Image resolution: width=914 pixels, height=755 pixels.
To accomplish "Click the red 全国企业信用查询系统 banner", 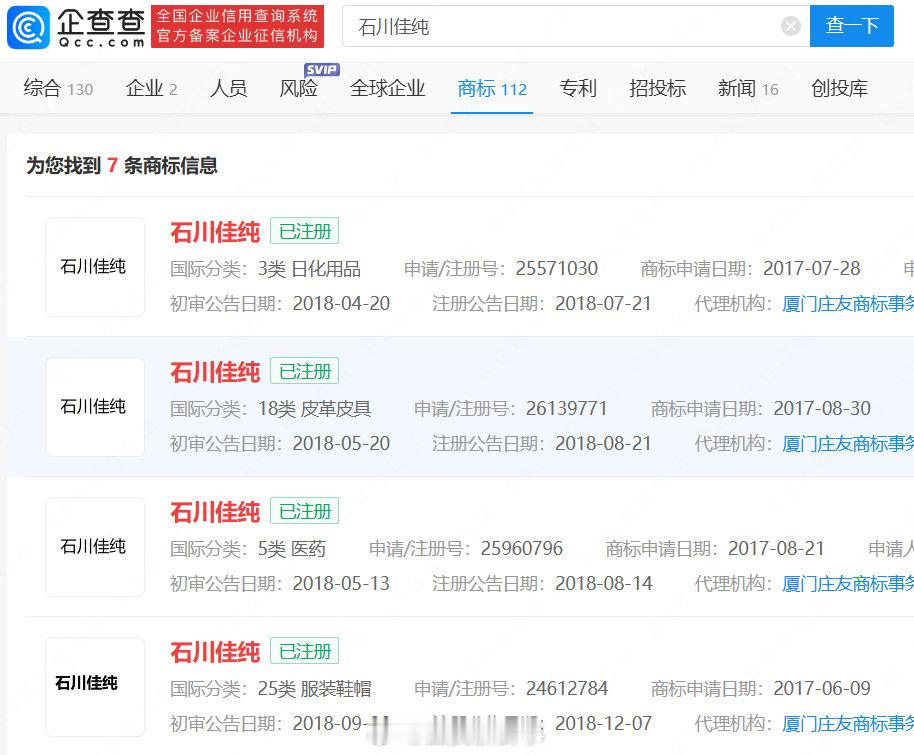I will coord(237,26).
